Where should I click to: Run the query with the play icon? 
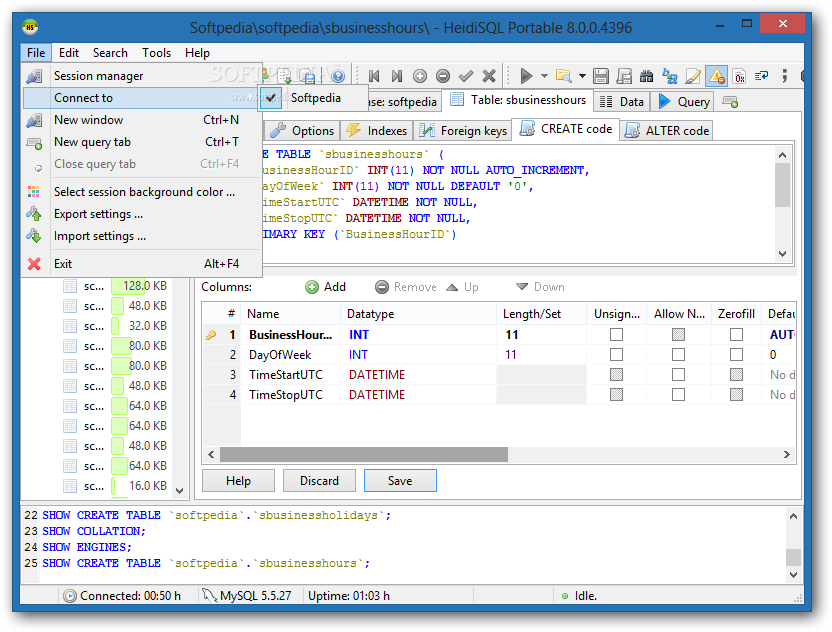pyautogui.click(x=526, y=76)
